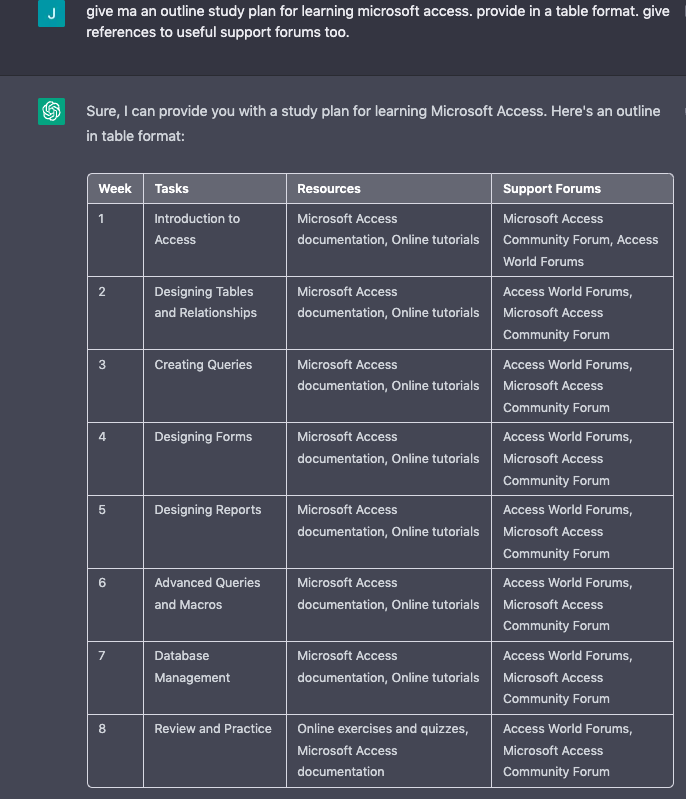Click the Online exercises and quizzes resources cell
The image size is (686, 799).
click(x=382, y=750)
